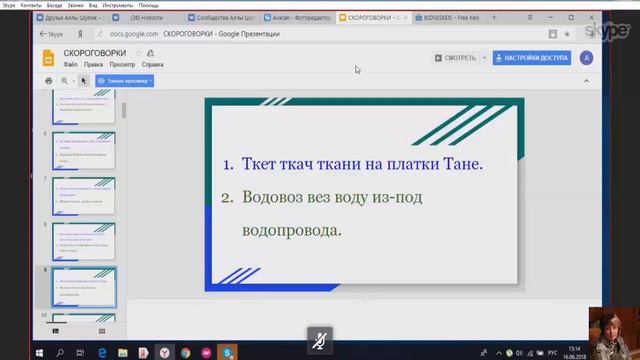Open the zoom tool dropdown arrow

tap(73, 81)
